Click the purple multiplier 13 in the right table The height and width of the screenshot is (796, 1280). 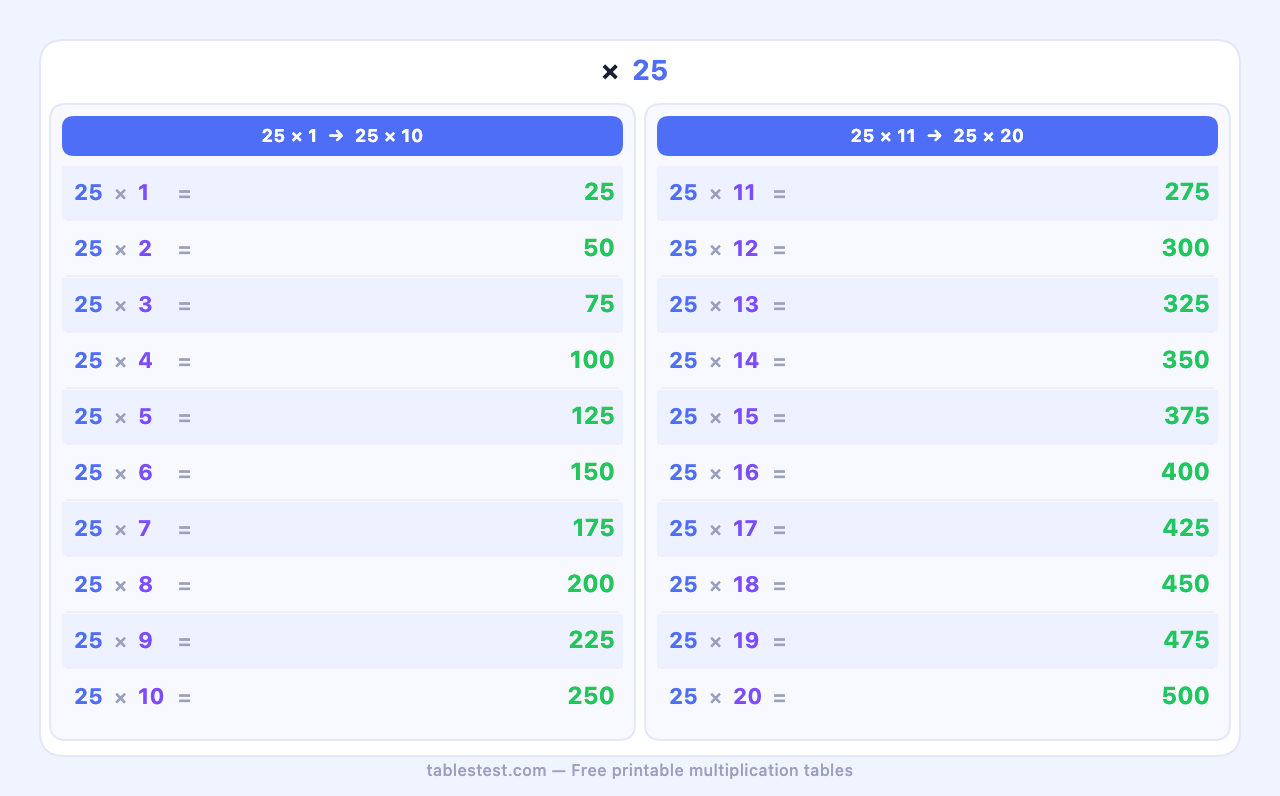746,304
